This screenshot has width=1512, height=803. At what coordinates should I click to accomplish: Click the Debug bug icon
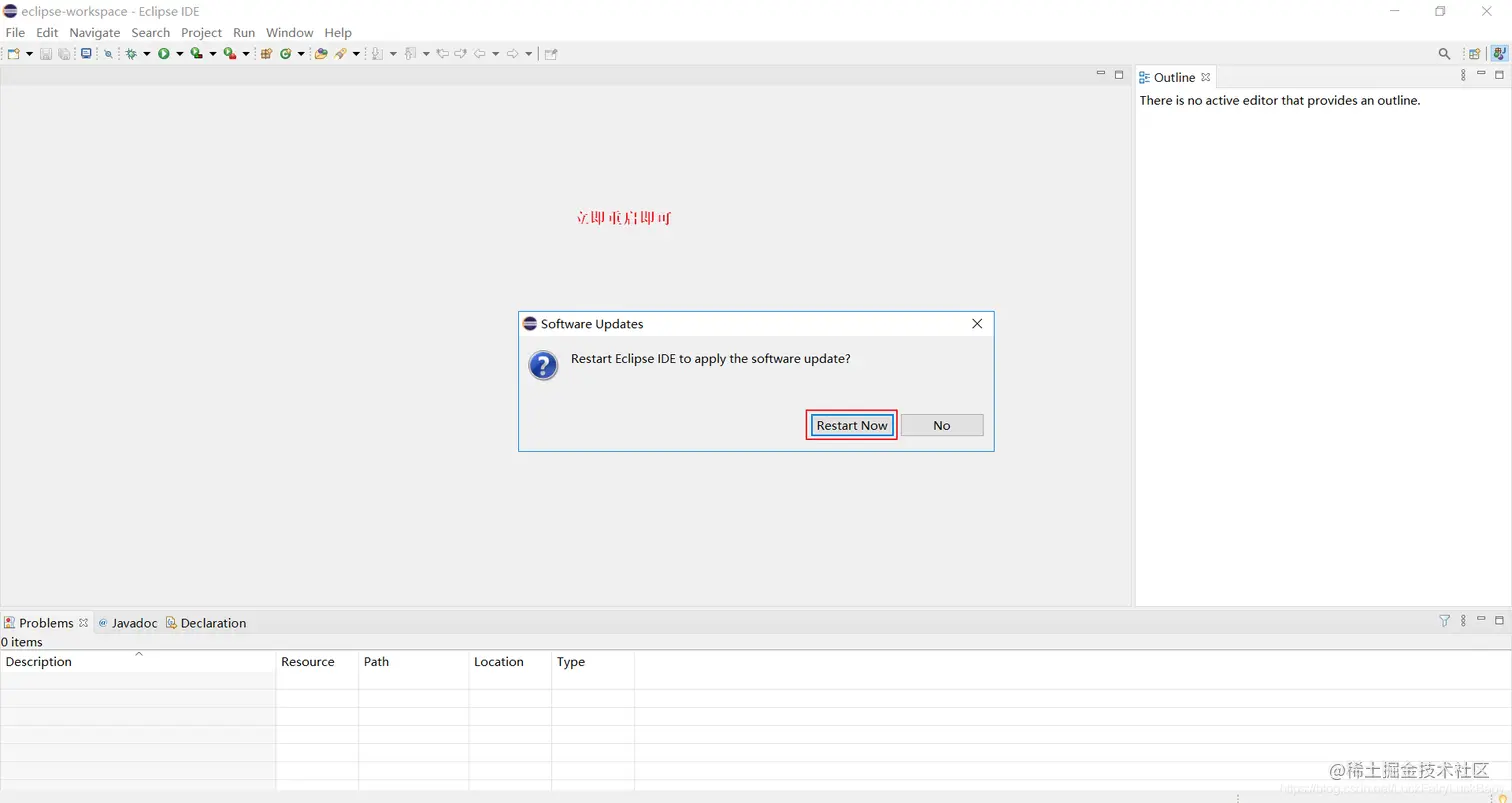click(131, 53)
